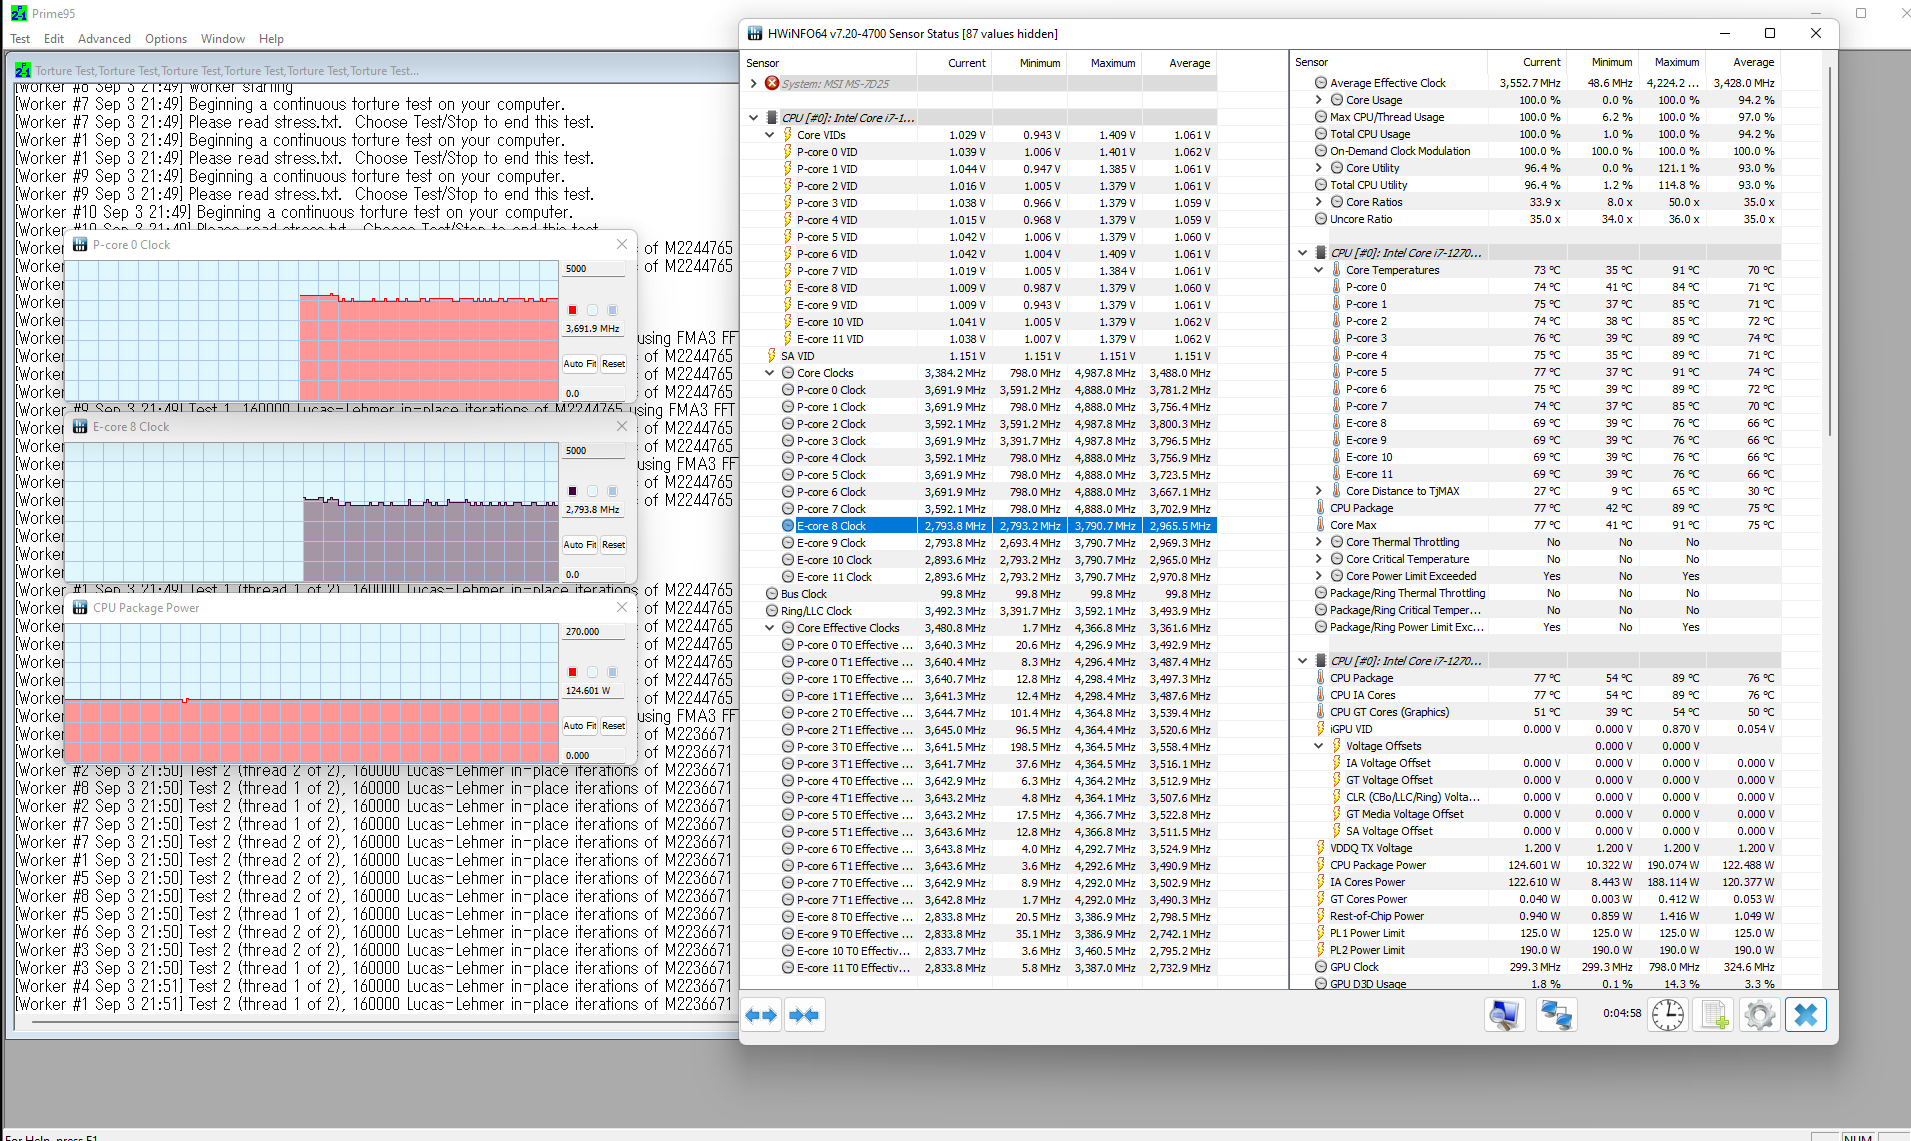Collapse the Core VIDs tree node
Viewport: 1911px width, 1141px height.
pos(770,134)
